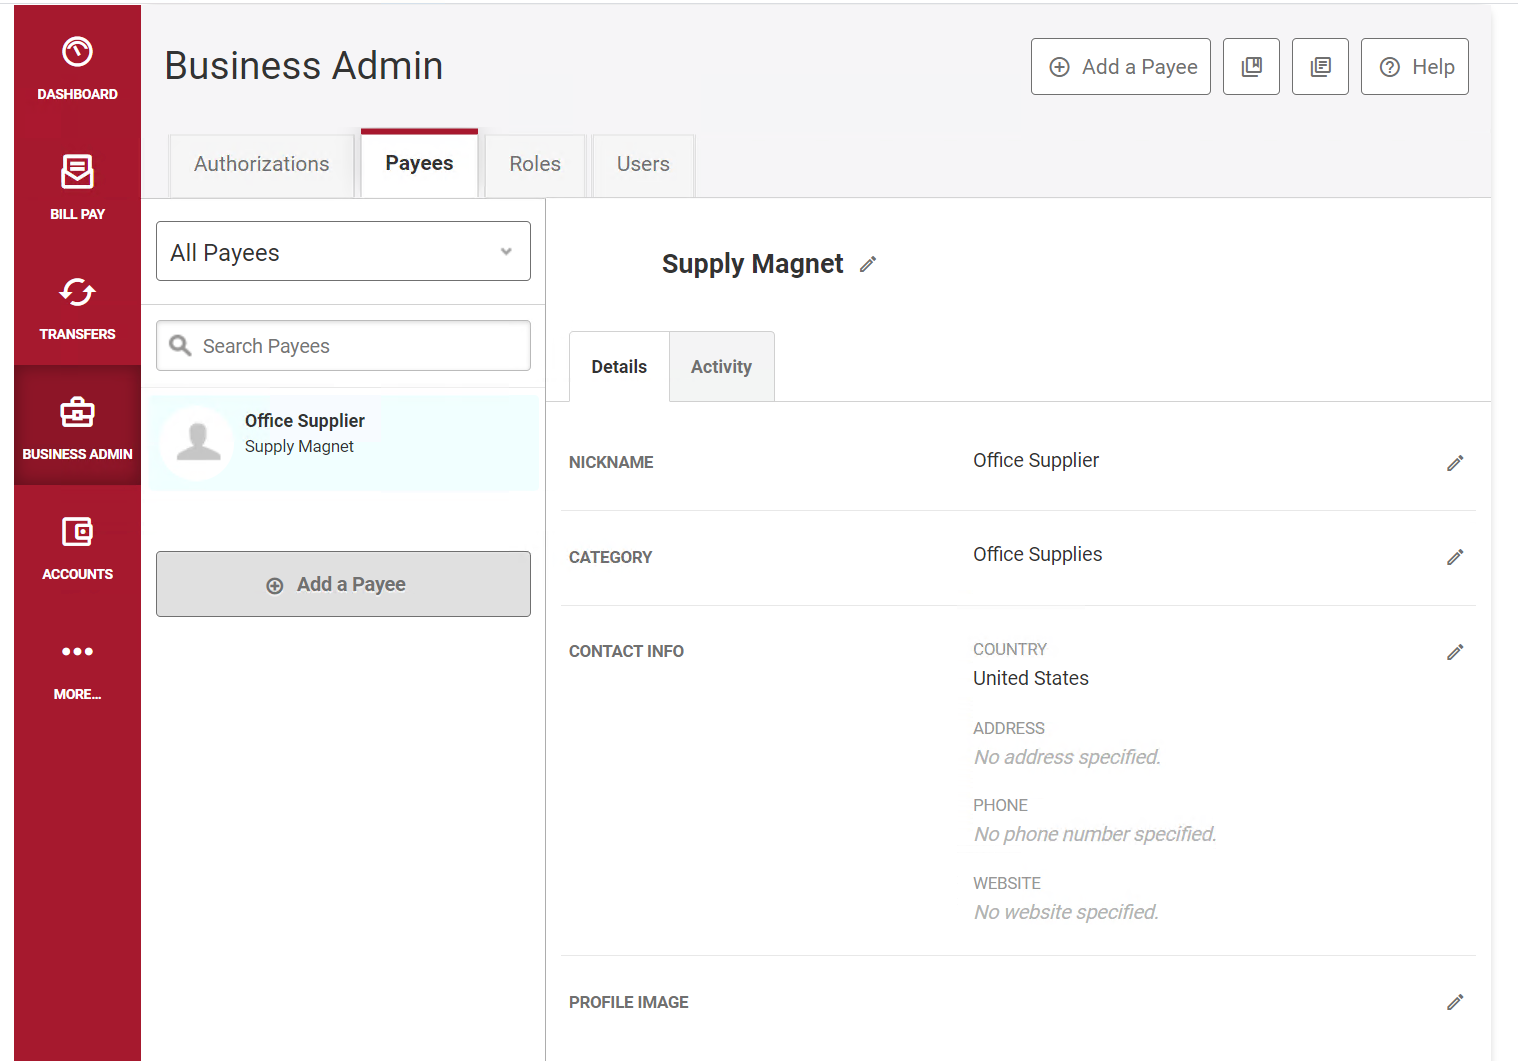Select the Office Supplier payee entry
This screenshot has height=1061, width=1518.
343,442
